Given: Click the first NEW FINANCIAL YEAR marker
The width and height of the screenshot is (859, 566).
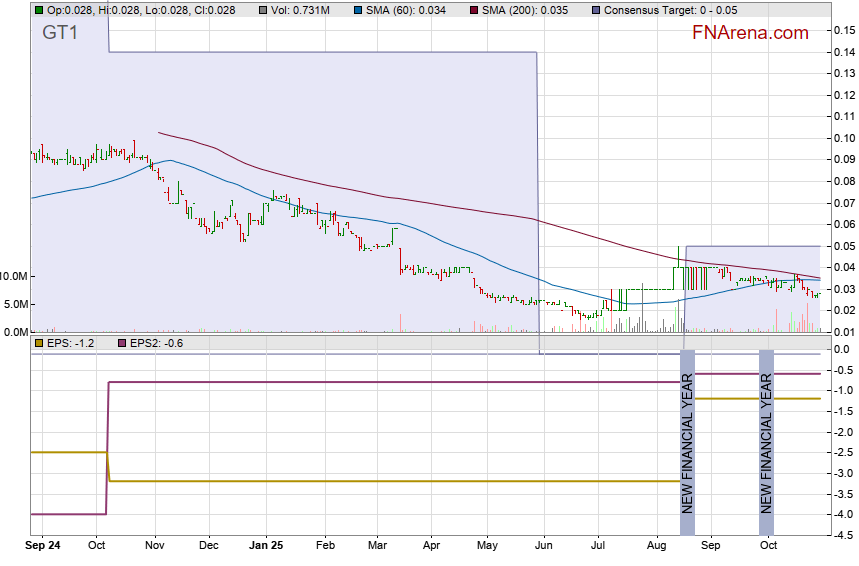Looking at the screenshot, I should 687,442.
